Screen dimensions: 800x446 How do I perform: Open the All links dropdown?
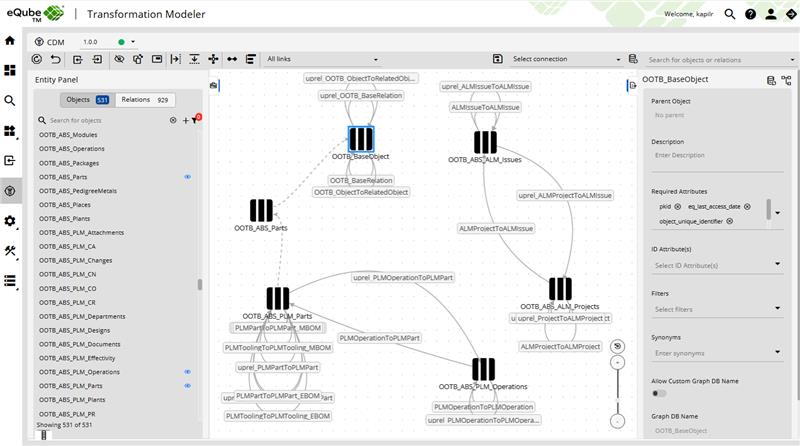[322, 59]
